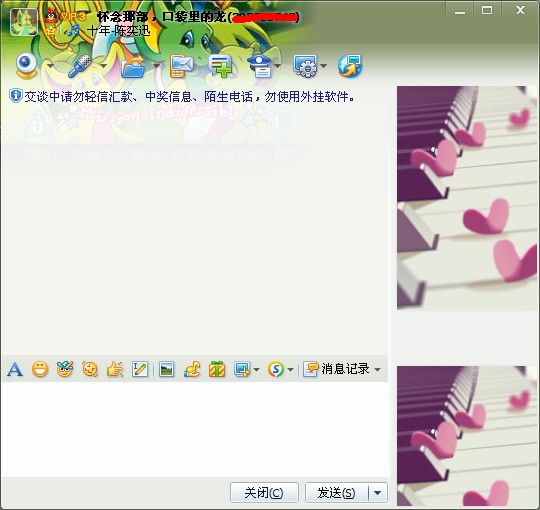
Task: Start a video call with webcam icon
Action: (x=26, y=65)
